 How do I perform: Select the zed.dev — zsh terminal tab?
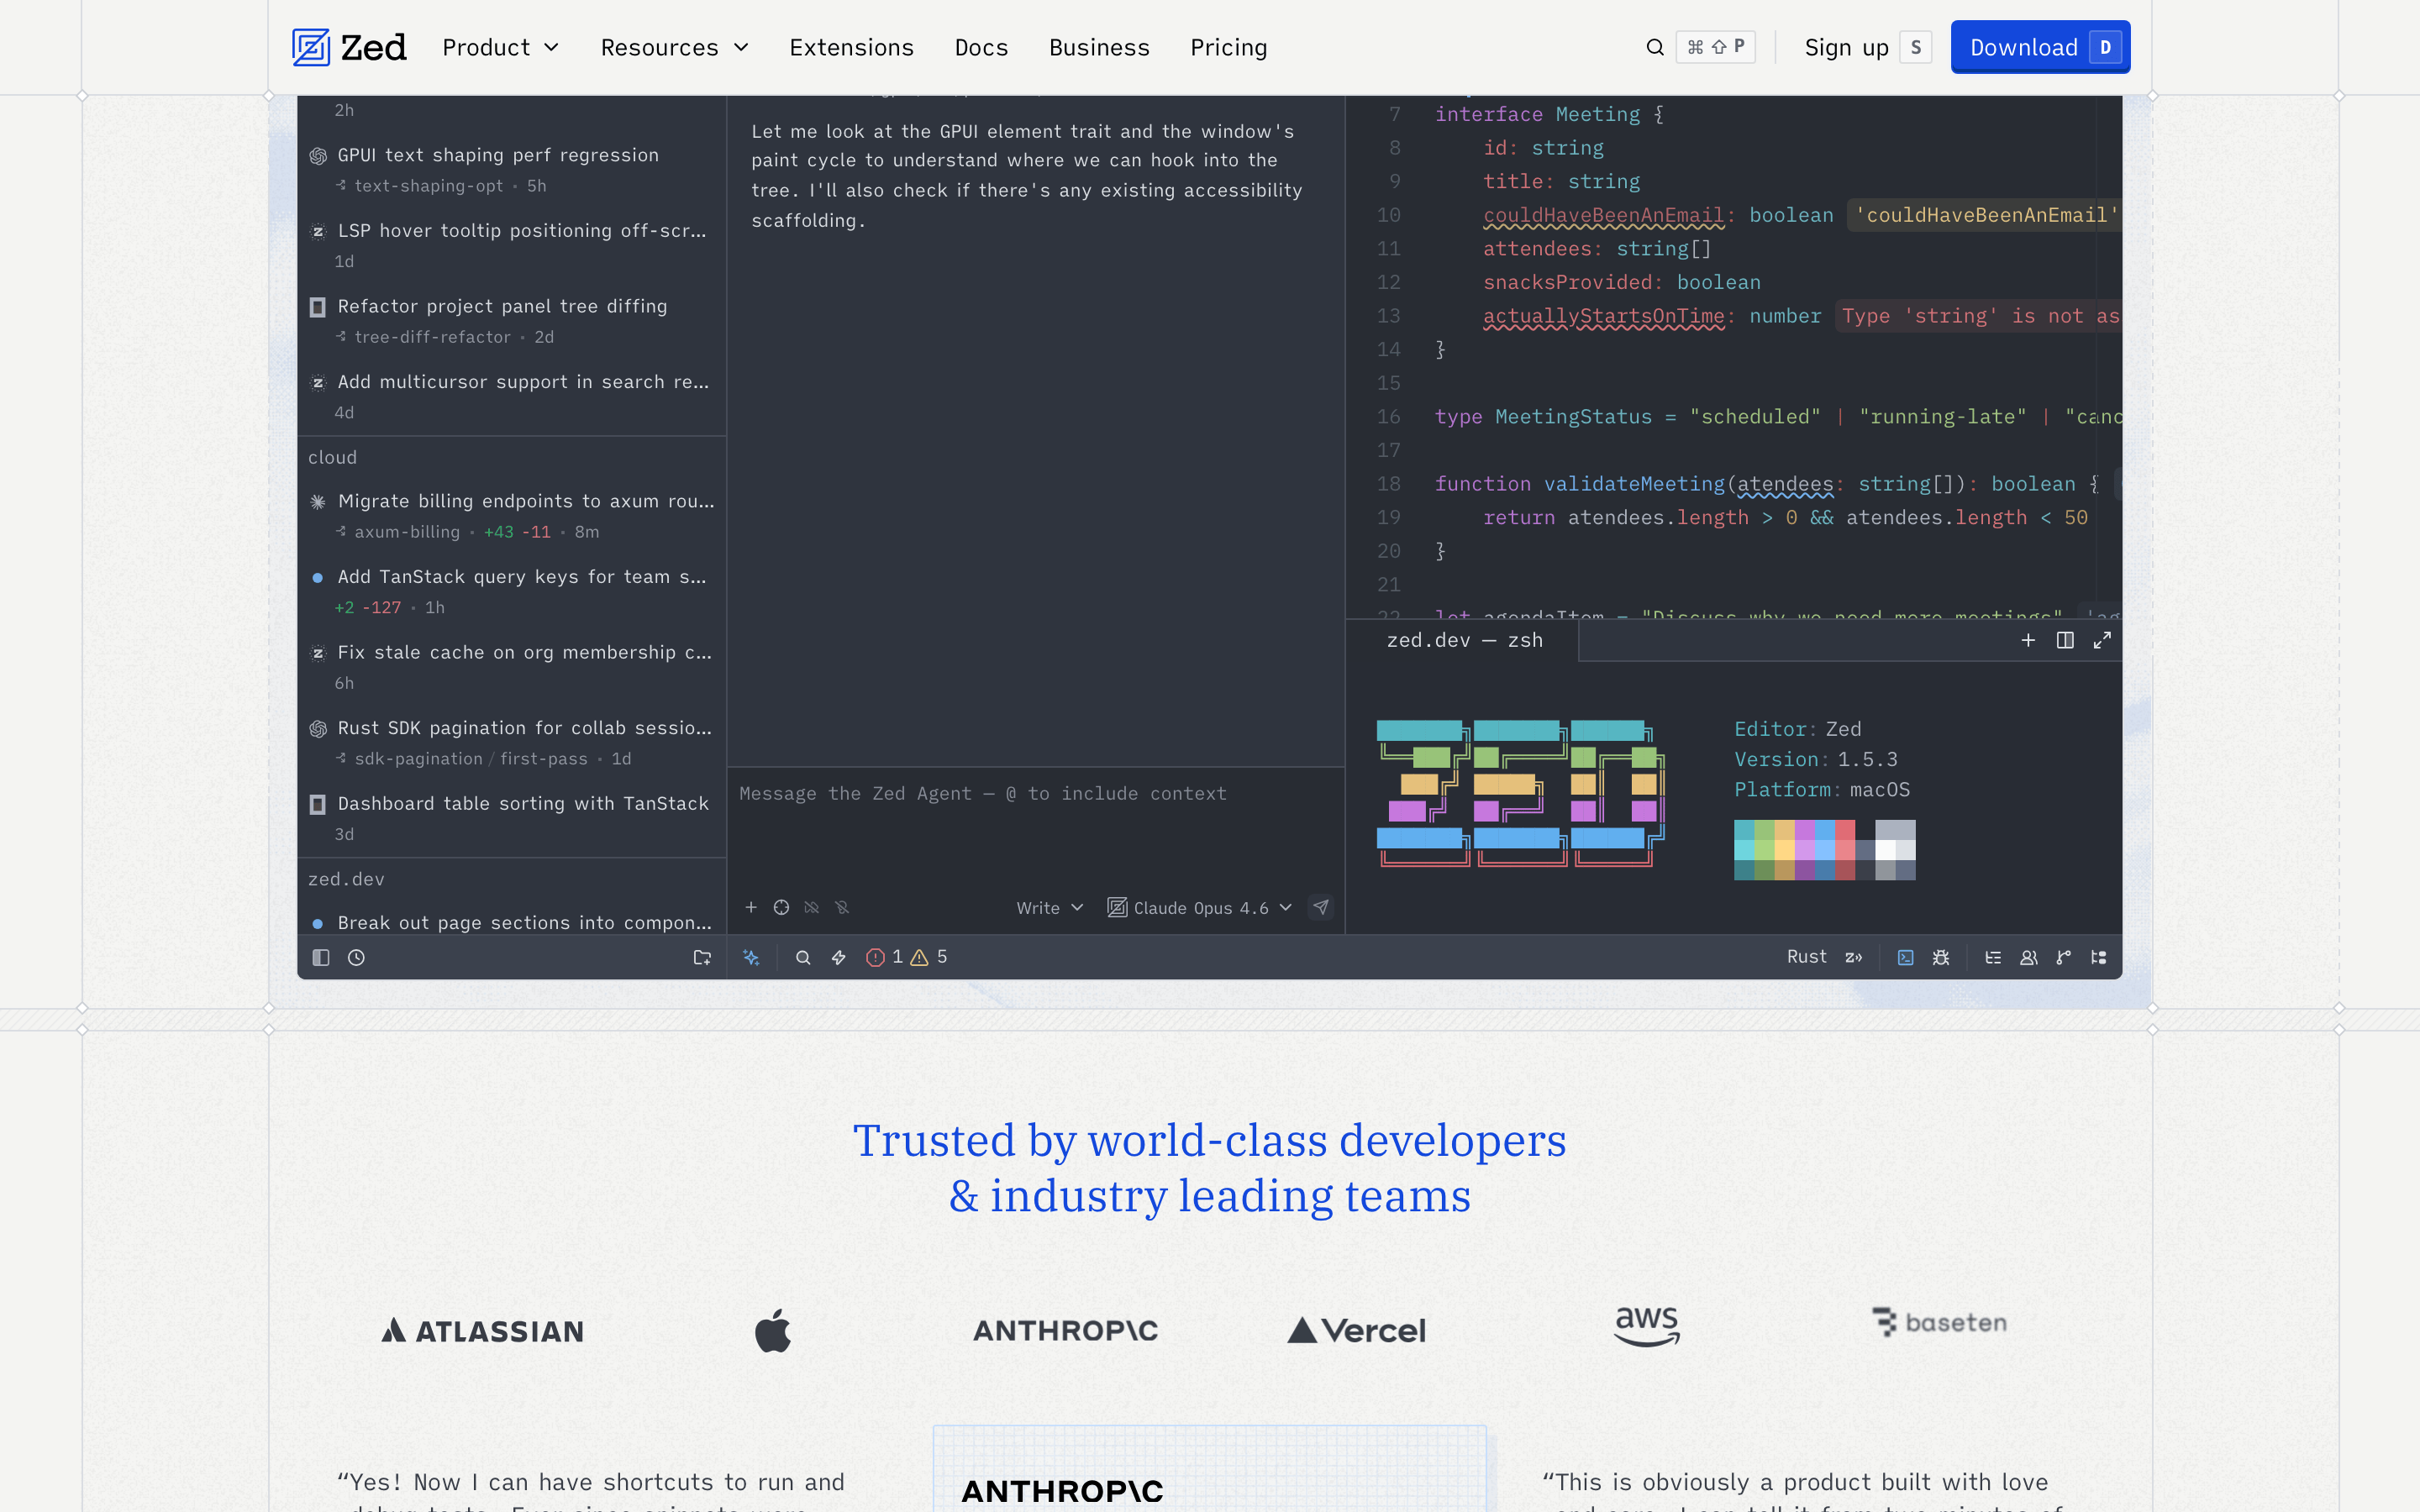pos(1464,640)
